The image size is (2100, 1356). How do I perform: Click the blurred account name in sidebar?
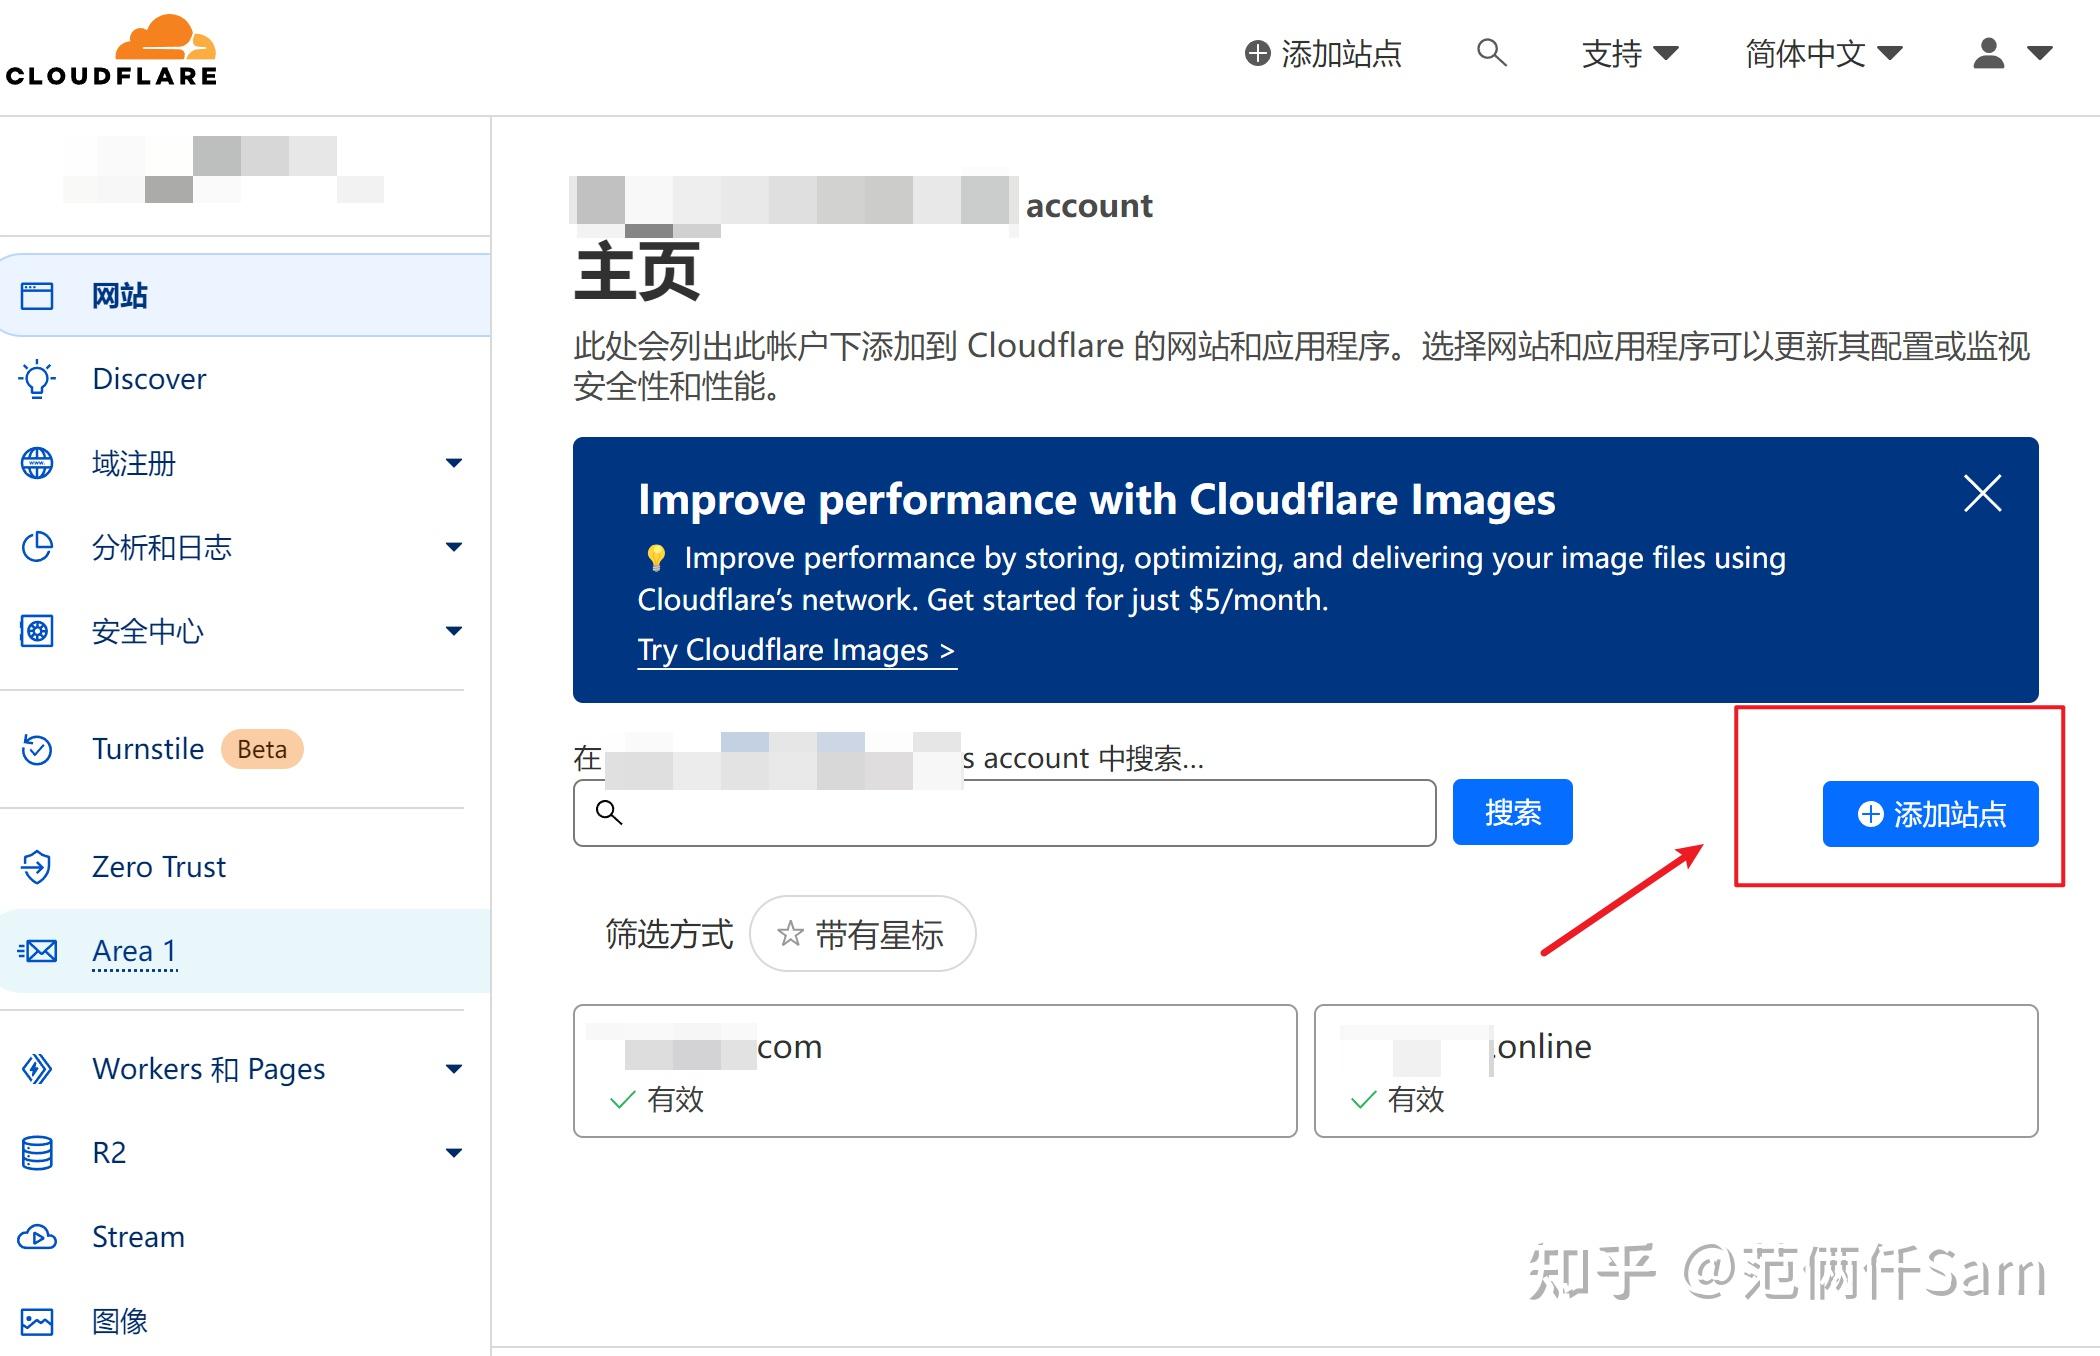point(224,170)
